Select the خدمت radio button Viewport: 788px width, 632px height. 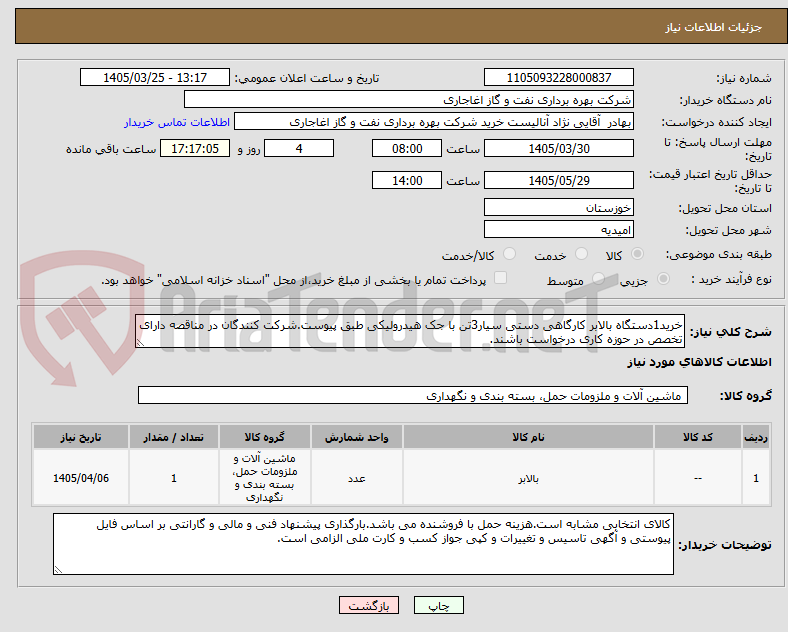581,254
